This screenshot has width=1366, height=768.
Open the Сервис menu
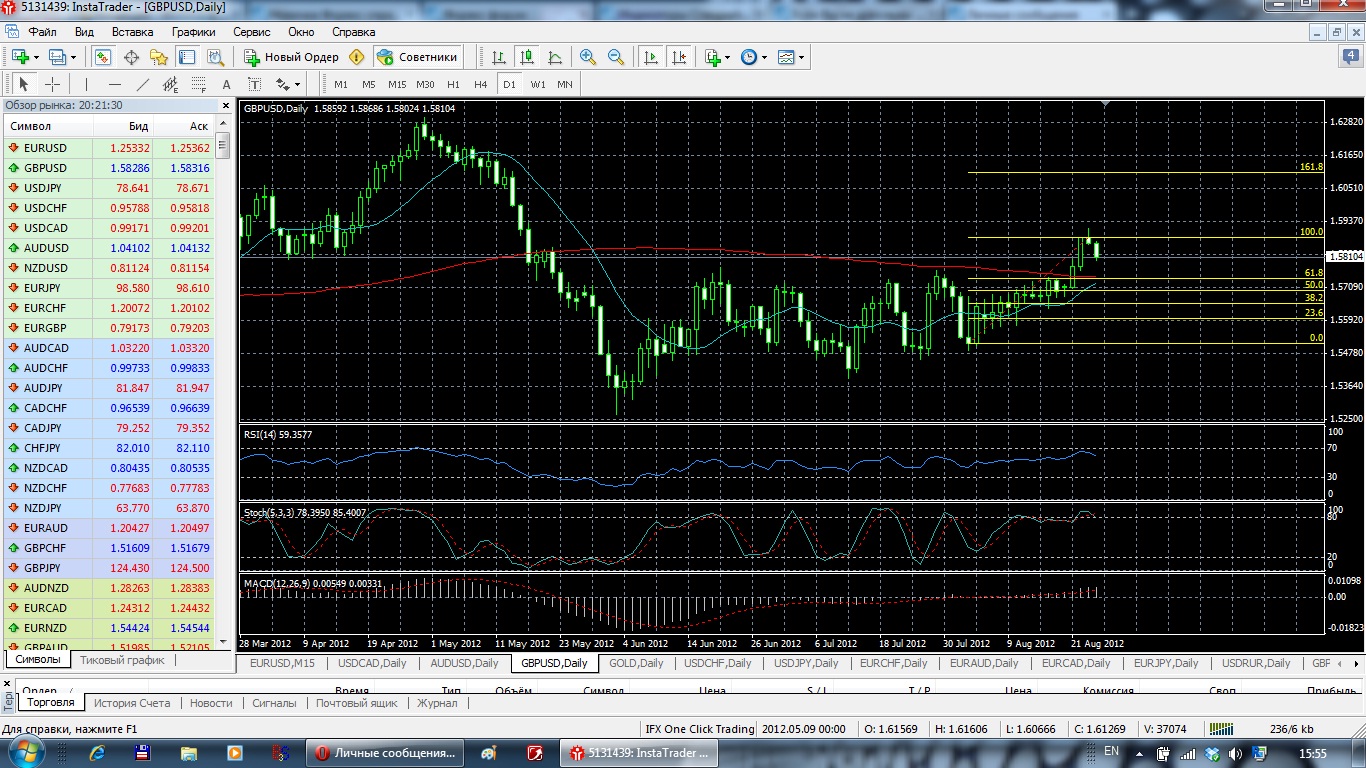[252, 32]
